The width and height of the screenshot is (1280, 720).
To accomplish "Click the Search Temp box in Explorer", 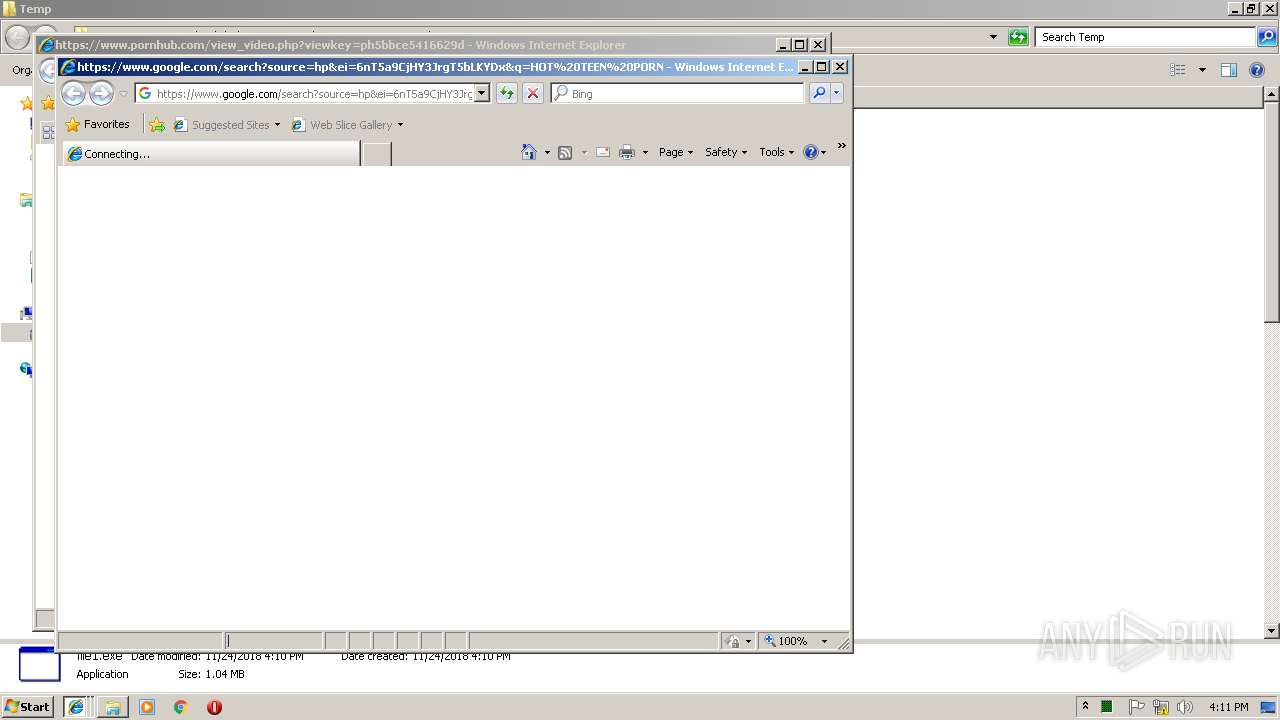I will pos(1145,37).
